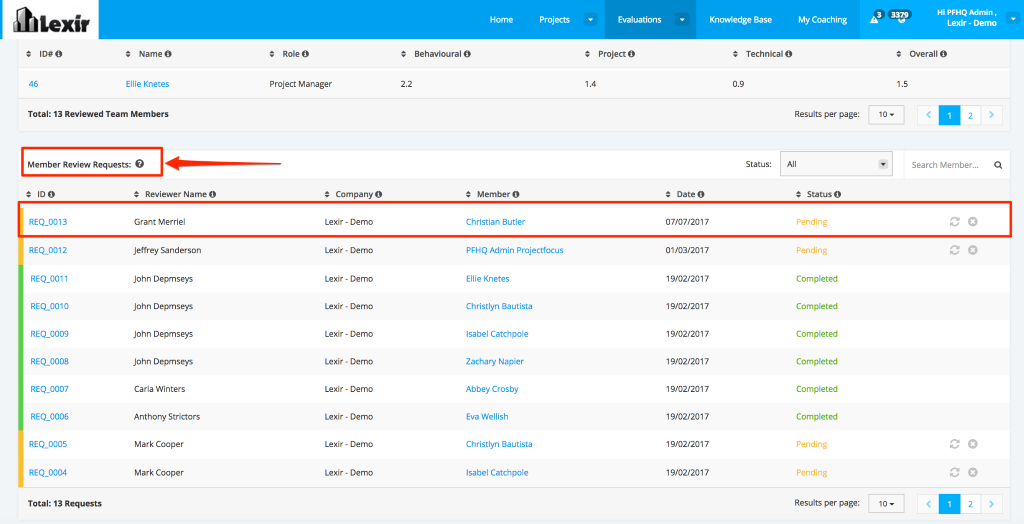Click the Lexir logo
Viewport: 1024px width, 524px height.
click(x=51, y=20)
